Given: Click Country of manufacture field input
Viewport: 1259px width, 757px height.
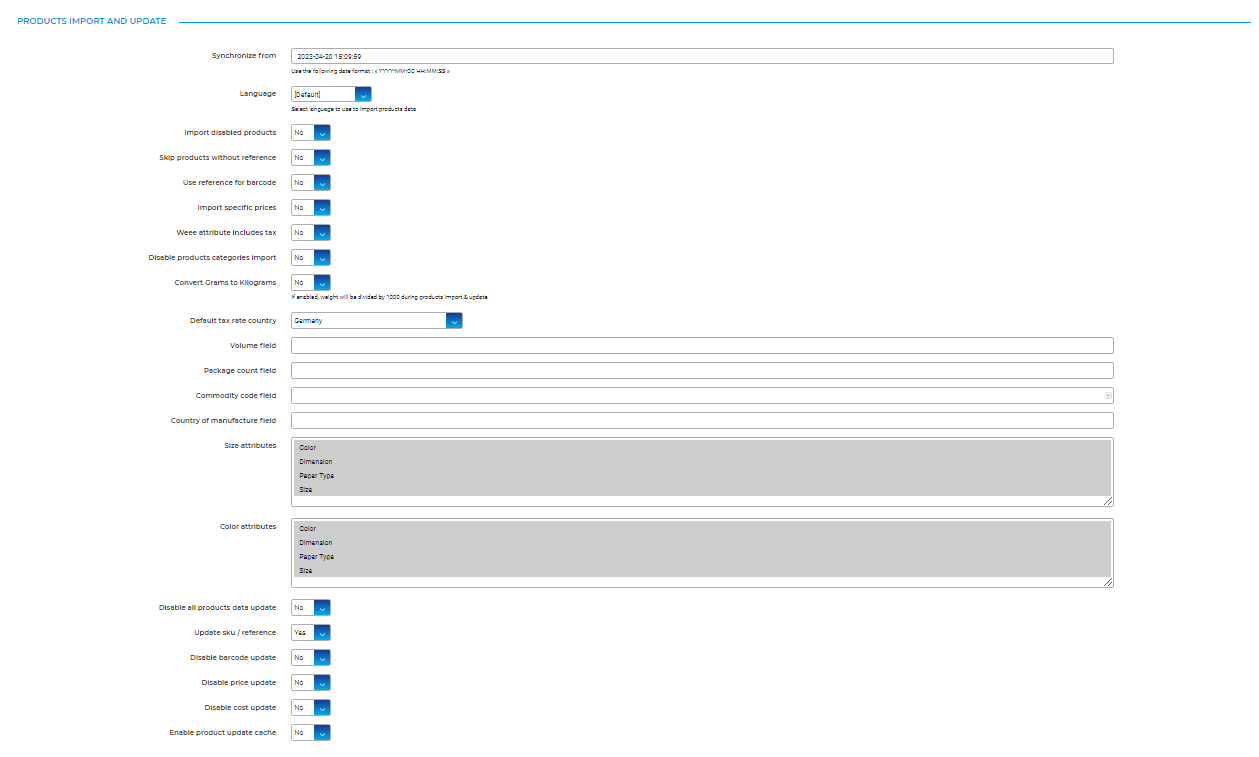Looking at the screenshot, I should tap(700, 421).
